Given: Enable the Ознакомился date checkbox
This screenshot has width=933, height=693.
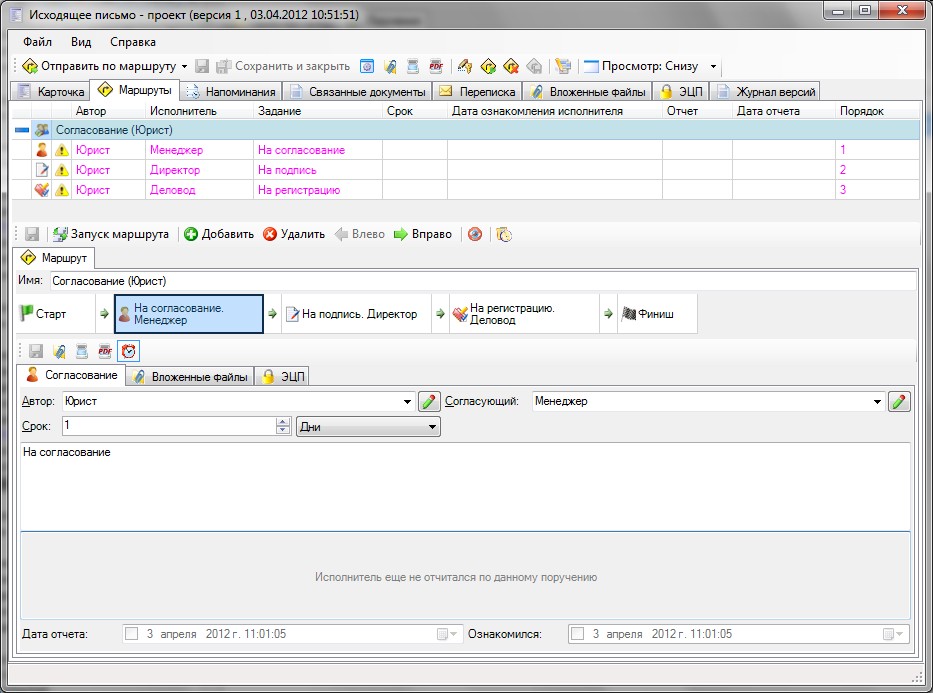Looking at the screenshot, I should click(577, 634).
